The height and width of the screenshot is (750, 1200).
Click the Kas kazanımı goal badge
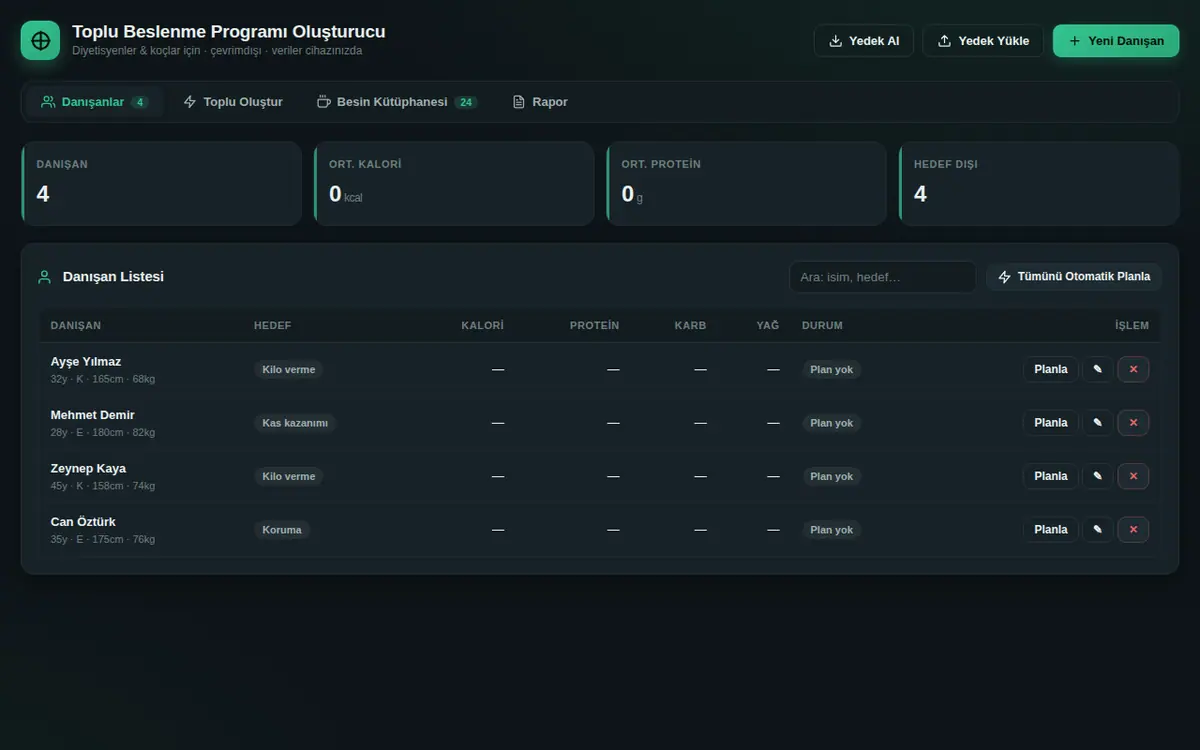tap(295, 423)
